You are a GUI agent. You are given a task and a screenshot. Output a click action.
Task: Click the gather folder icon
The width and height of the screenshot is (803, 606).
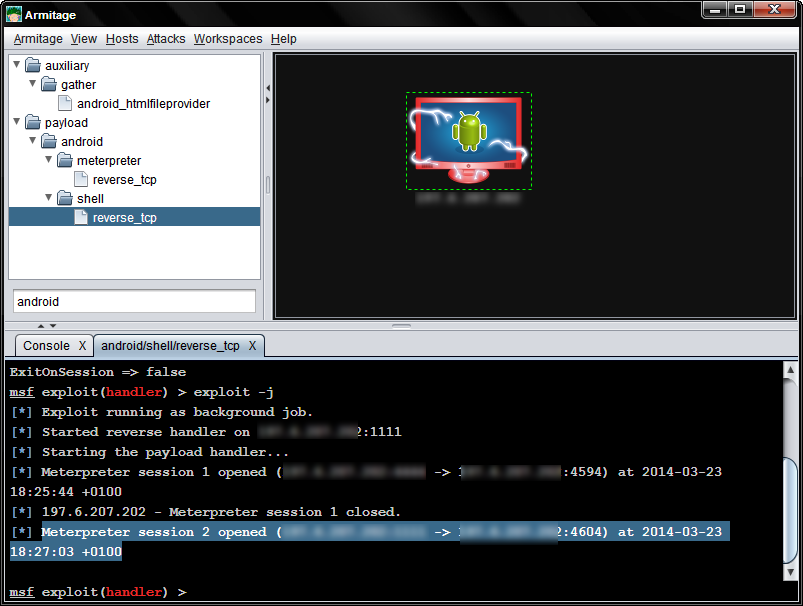(x=49, y=84)
